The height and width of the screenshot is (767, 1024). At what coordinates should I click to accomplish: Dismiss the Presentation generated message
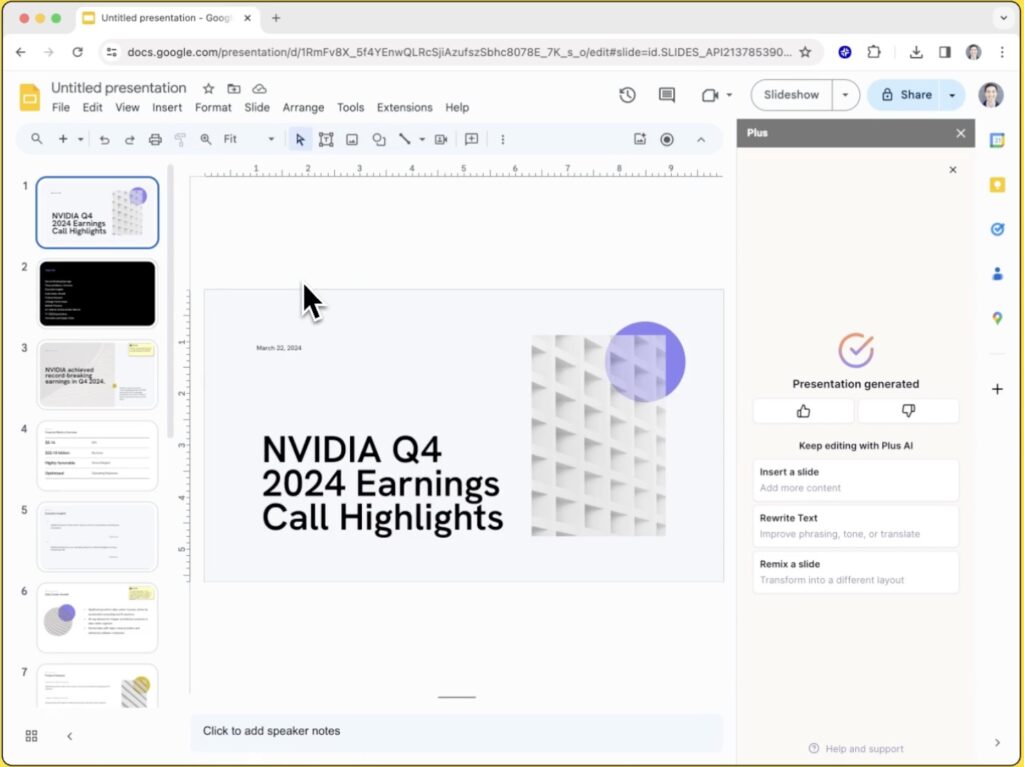pos(953,170)
